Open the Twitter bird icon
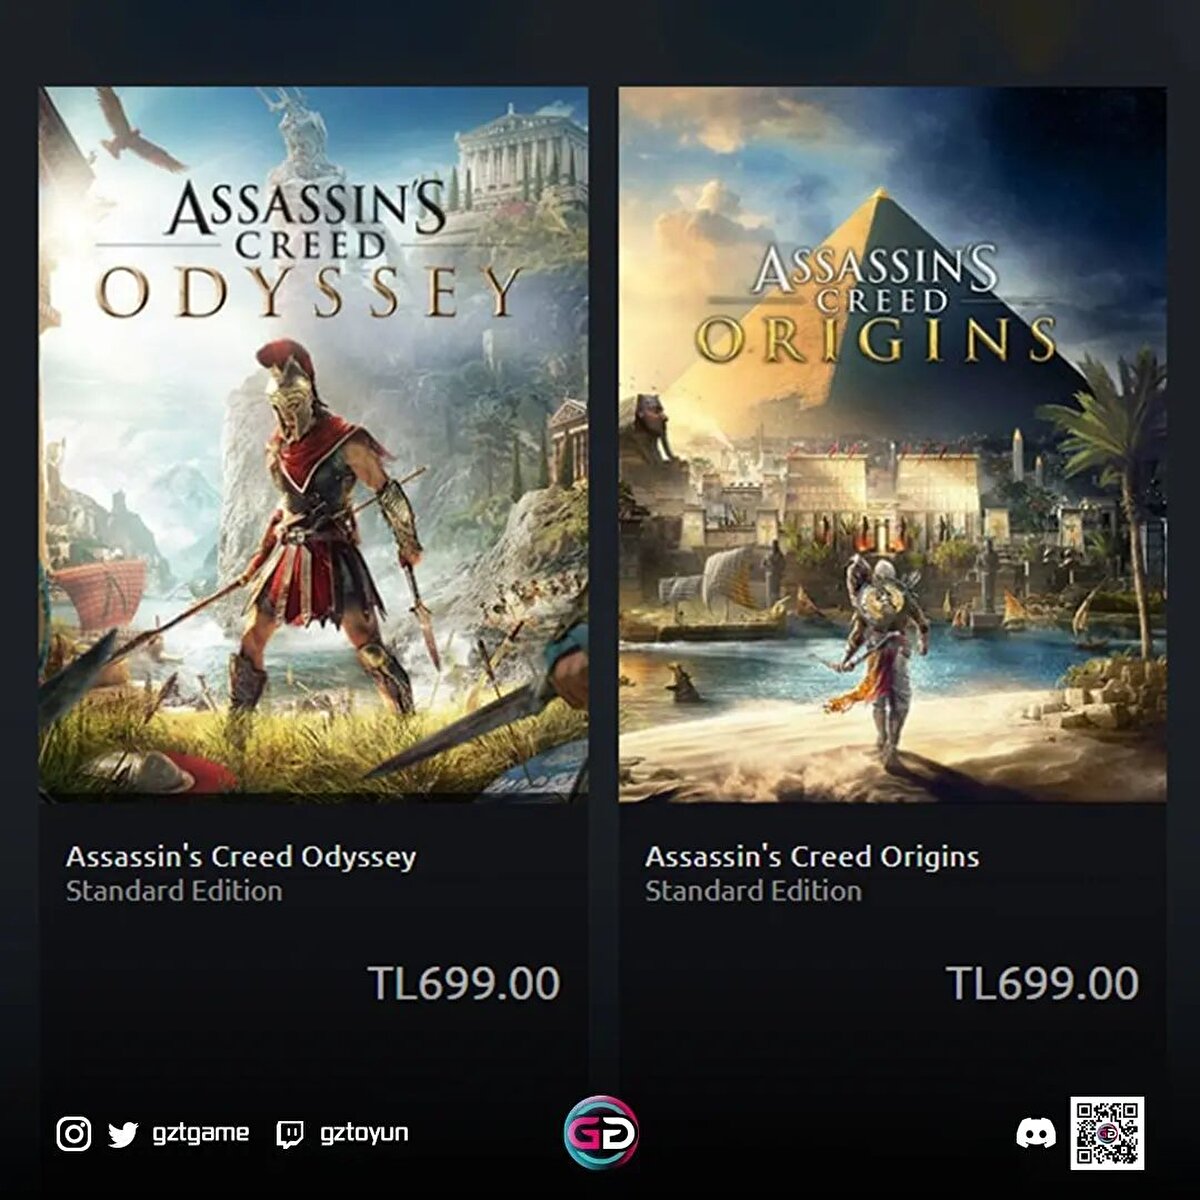This screenshot has height=1200, width=1200. click(x=123, y=1135)
